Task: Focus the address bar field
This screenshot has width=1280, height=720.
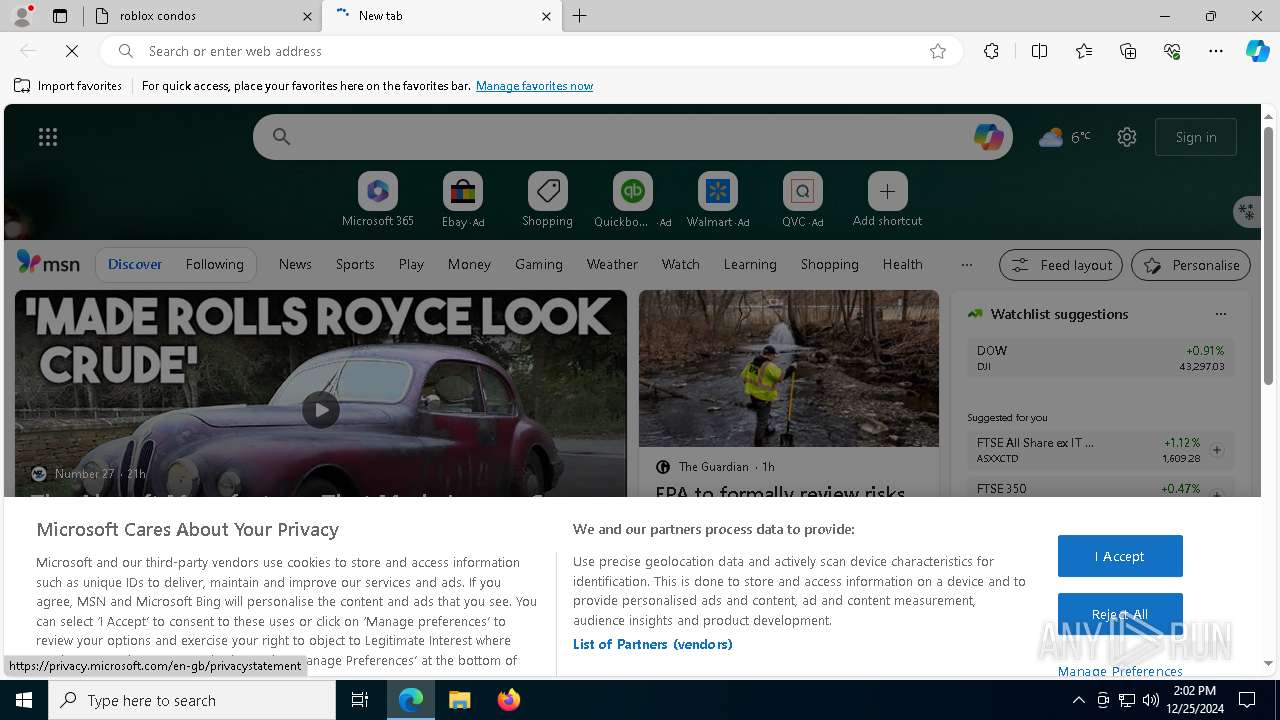Action: click(530, 51)
